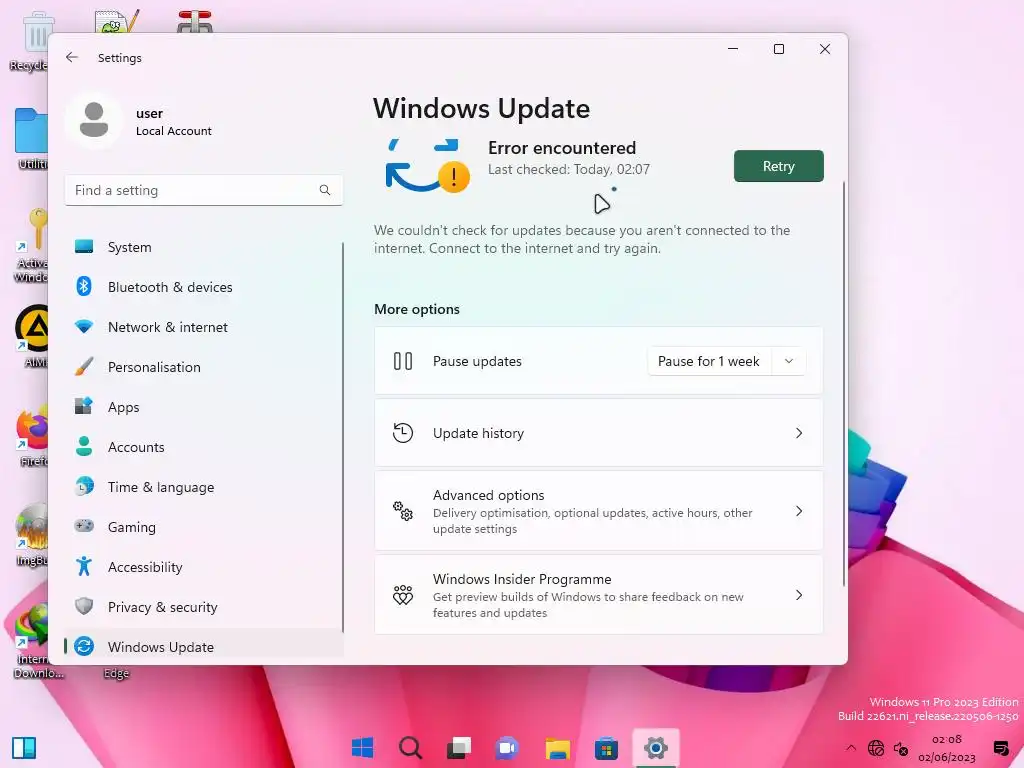The height and width of the screenshot is (768, 1024).
Task: Open Apps settings in sidebar
Action: click(x=204, y=407)
